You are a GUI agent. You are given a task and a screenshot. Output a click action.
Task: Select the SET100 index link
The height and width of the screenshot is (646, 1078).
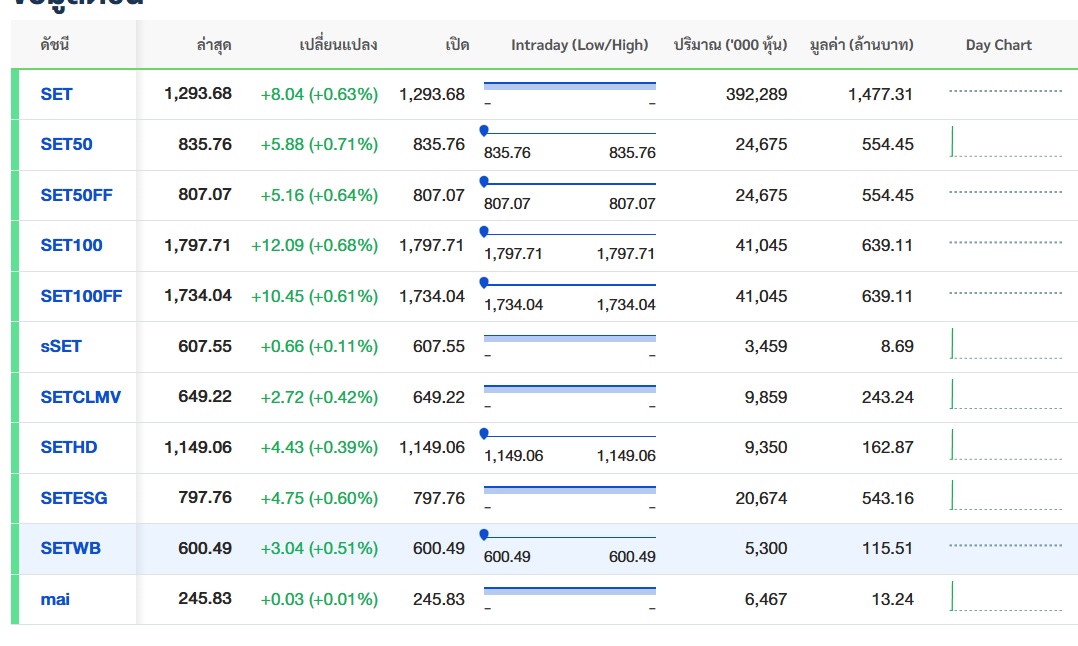coord(71,245)
